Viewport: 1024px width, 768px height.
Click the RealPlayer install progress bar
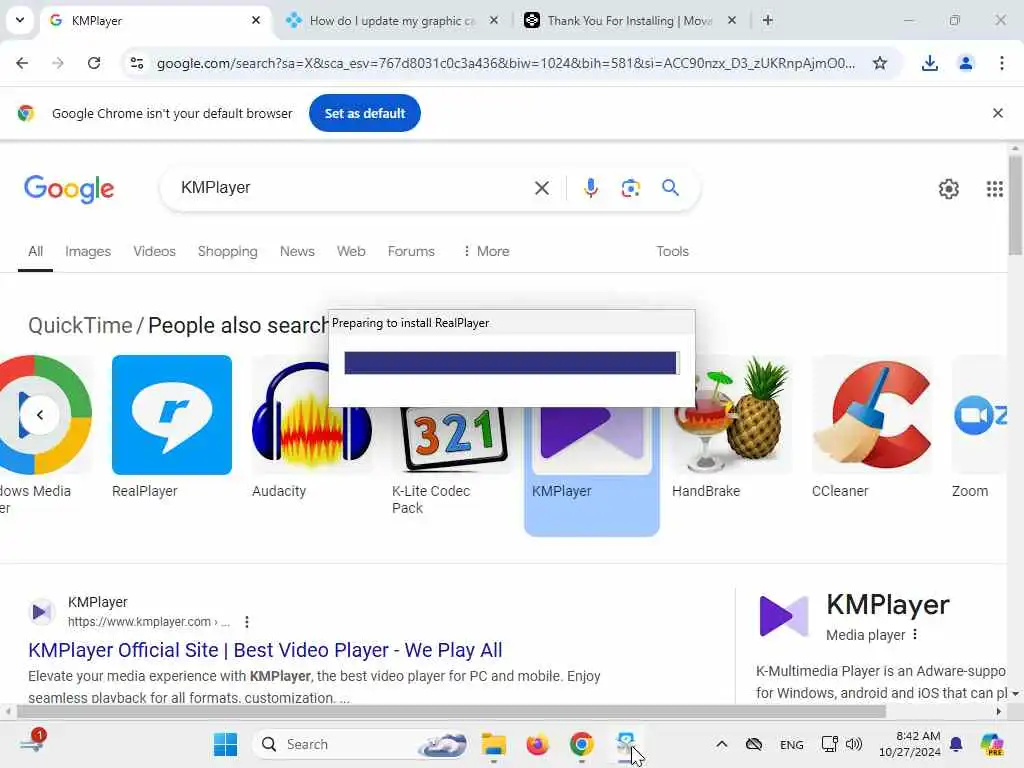coord(511,363)
